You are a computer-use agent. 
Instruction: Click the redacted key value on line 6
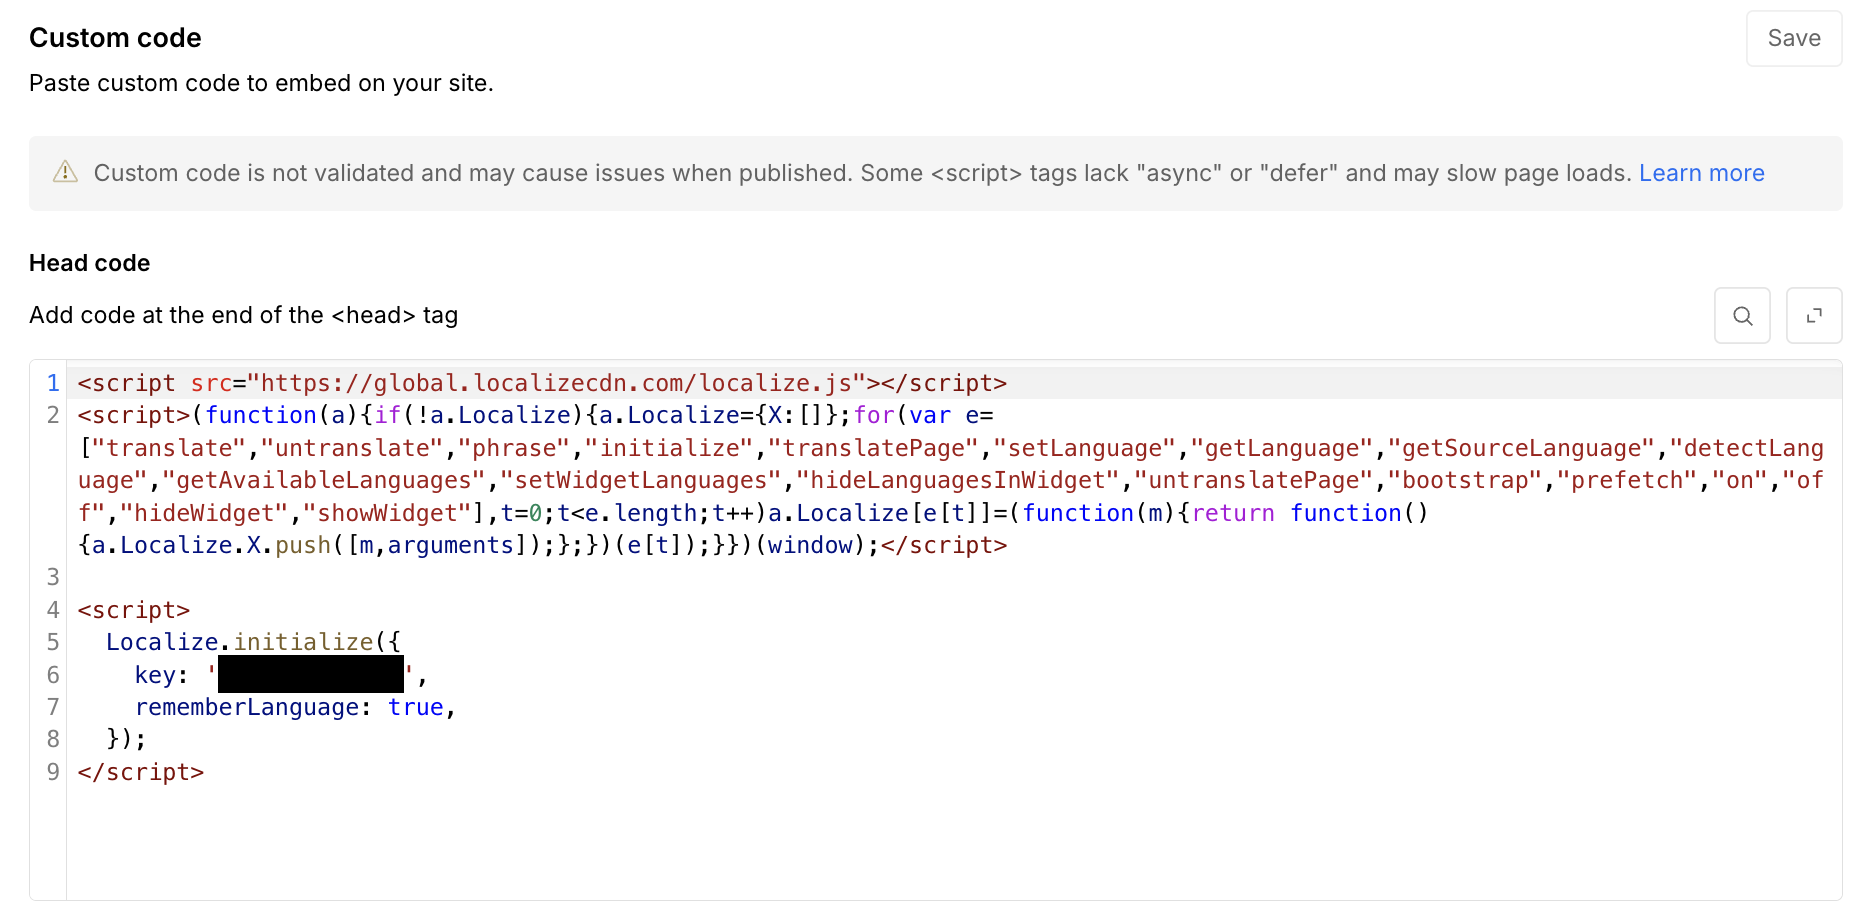click(311, 675)
